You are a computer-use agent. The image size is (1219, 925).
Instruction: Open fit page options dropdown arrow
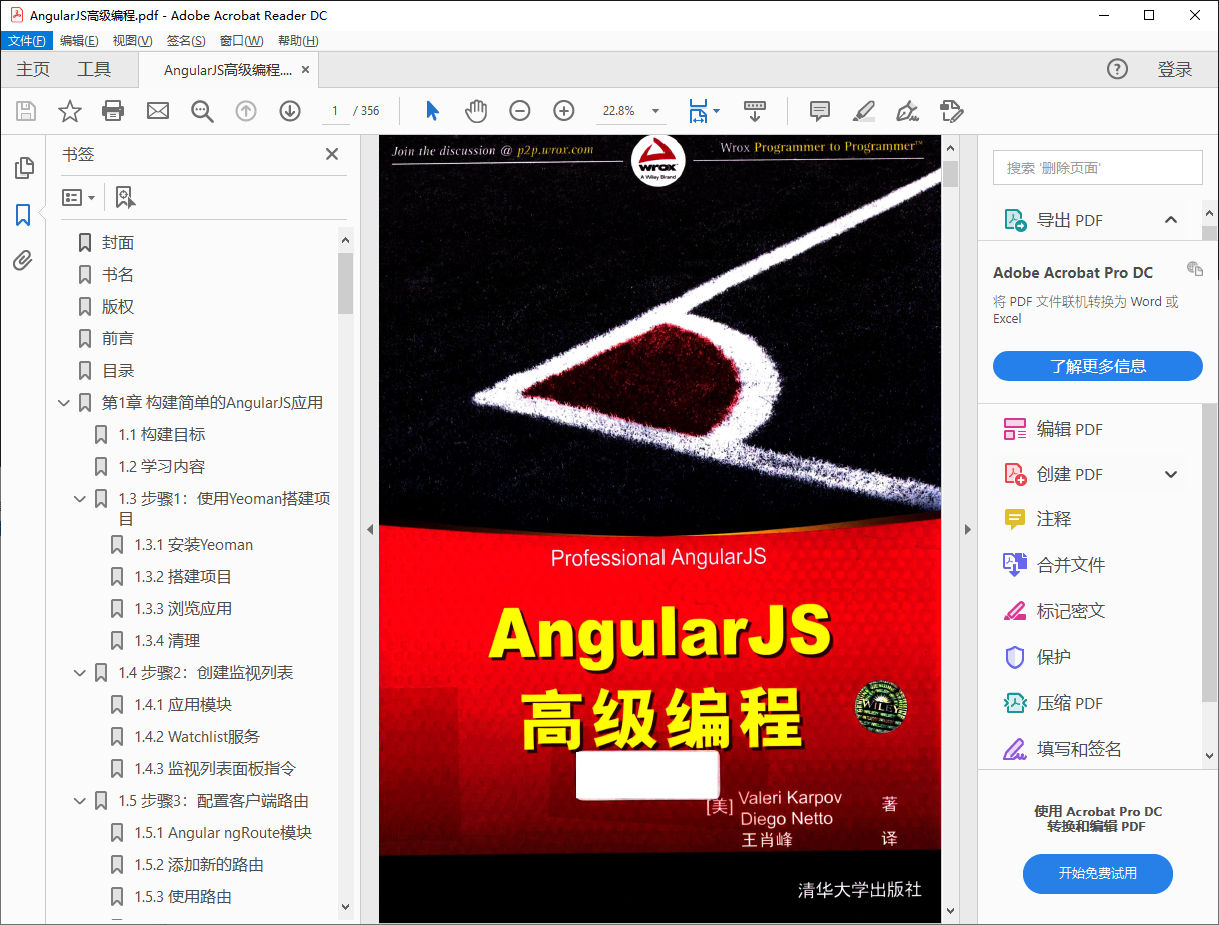pyautogui.click(x=716, y=111)
